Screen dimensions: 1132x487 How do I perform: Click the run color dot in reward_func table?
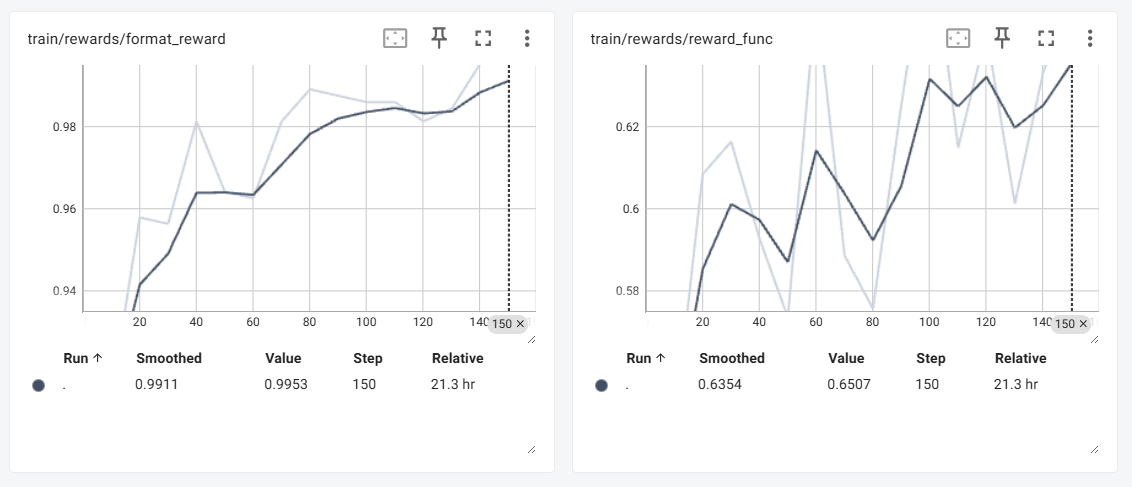pyautogui.click(x=602, y=385)
